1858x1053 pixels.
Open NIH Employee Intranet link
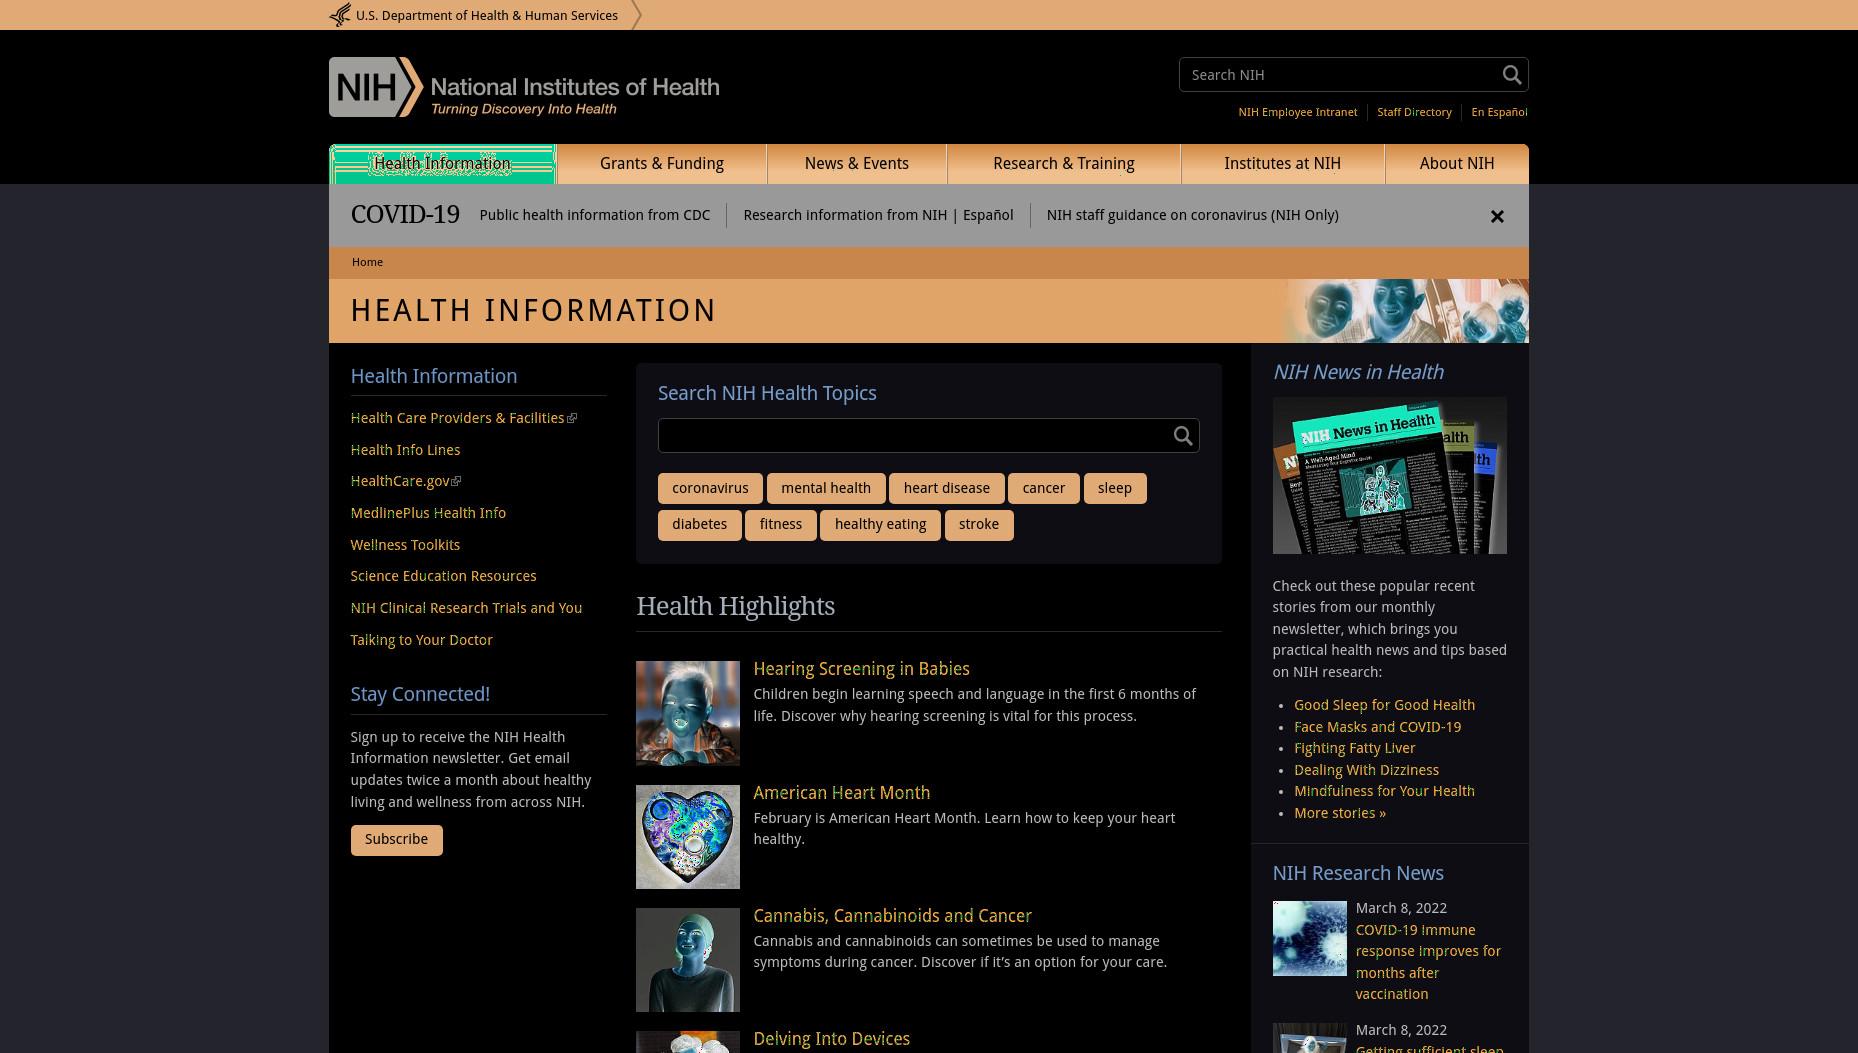1298,112
